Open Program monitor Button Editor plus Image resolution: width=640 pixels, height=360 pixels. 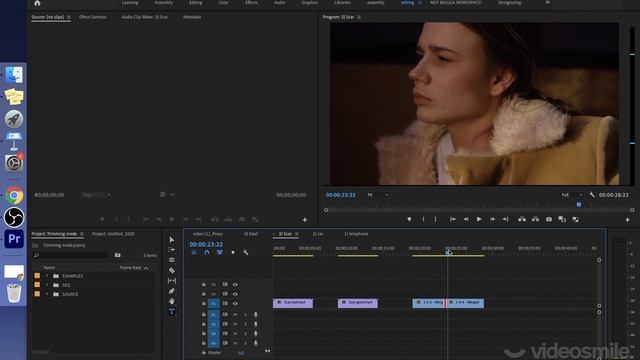(627, 220)
